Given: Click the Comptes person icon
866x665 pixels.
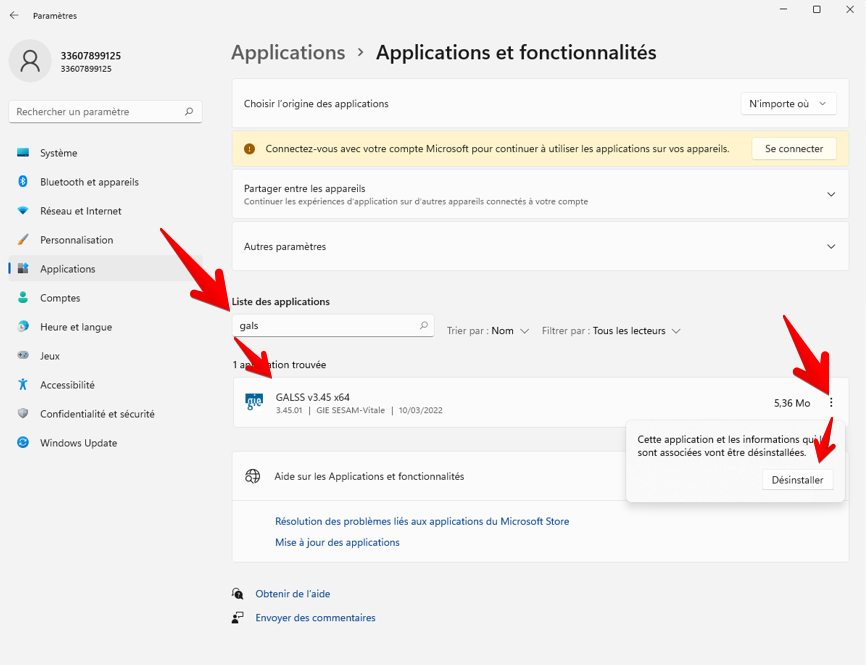Looking at the screenshot, I should pos(23,297).
